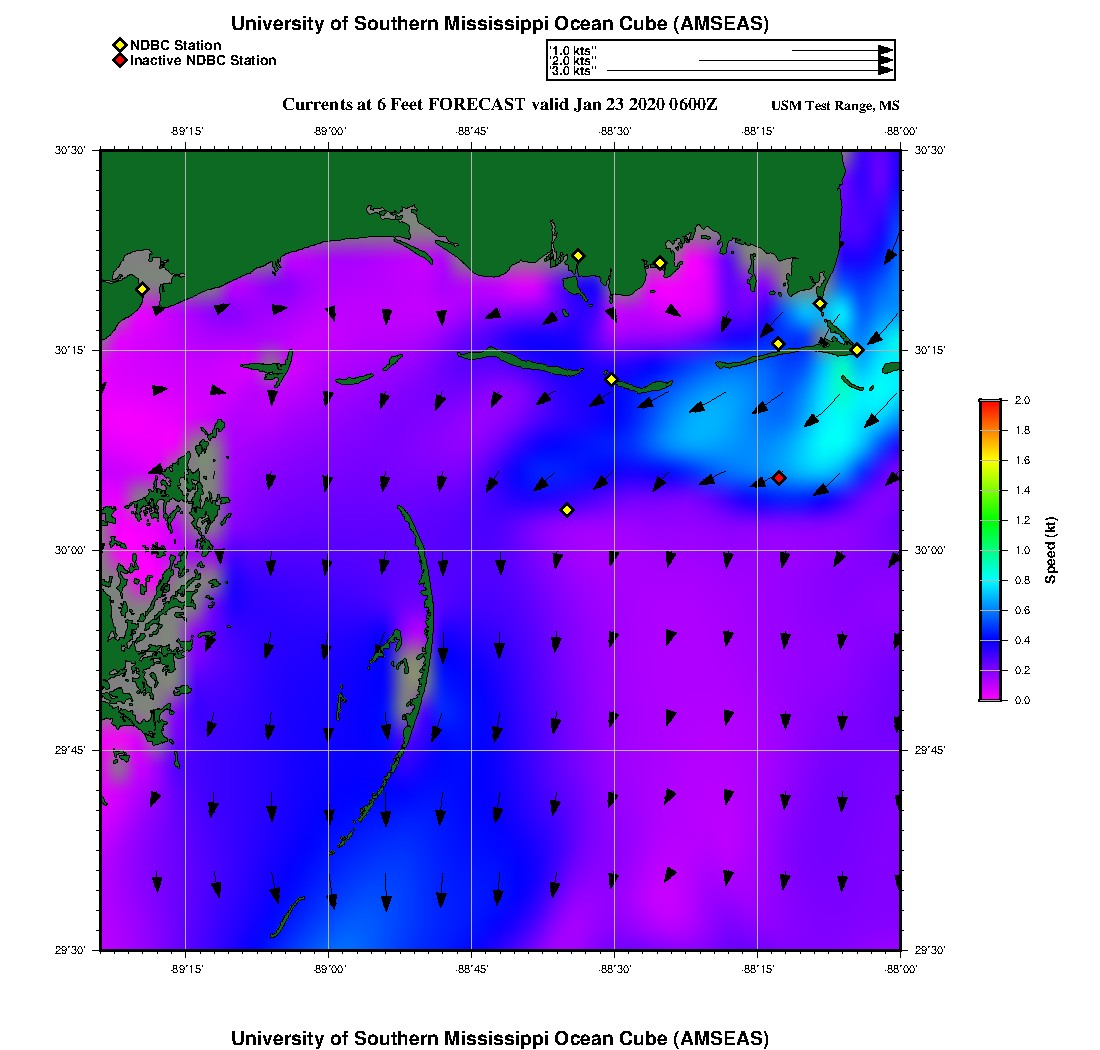Click inside the velocity scale legend box
Image resolution: width=1100 pixels, height=1050 pixels.
pyautogui.click(x=720, y=60)
